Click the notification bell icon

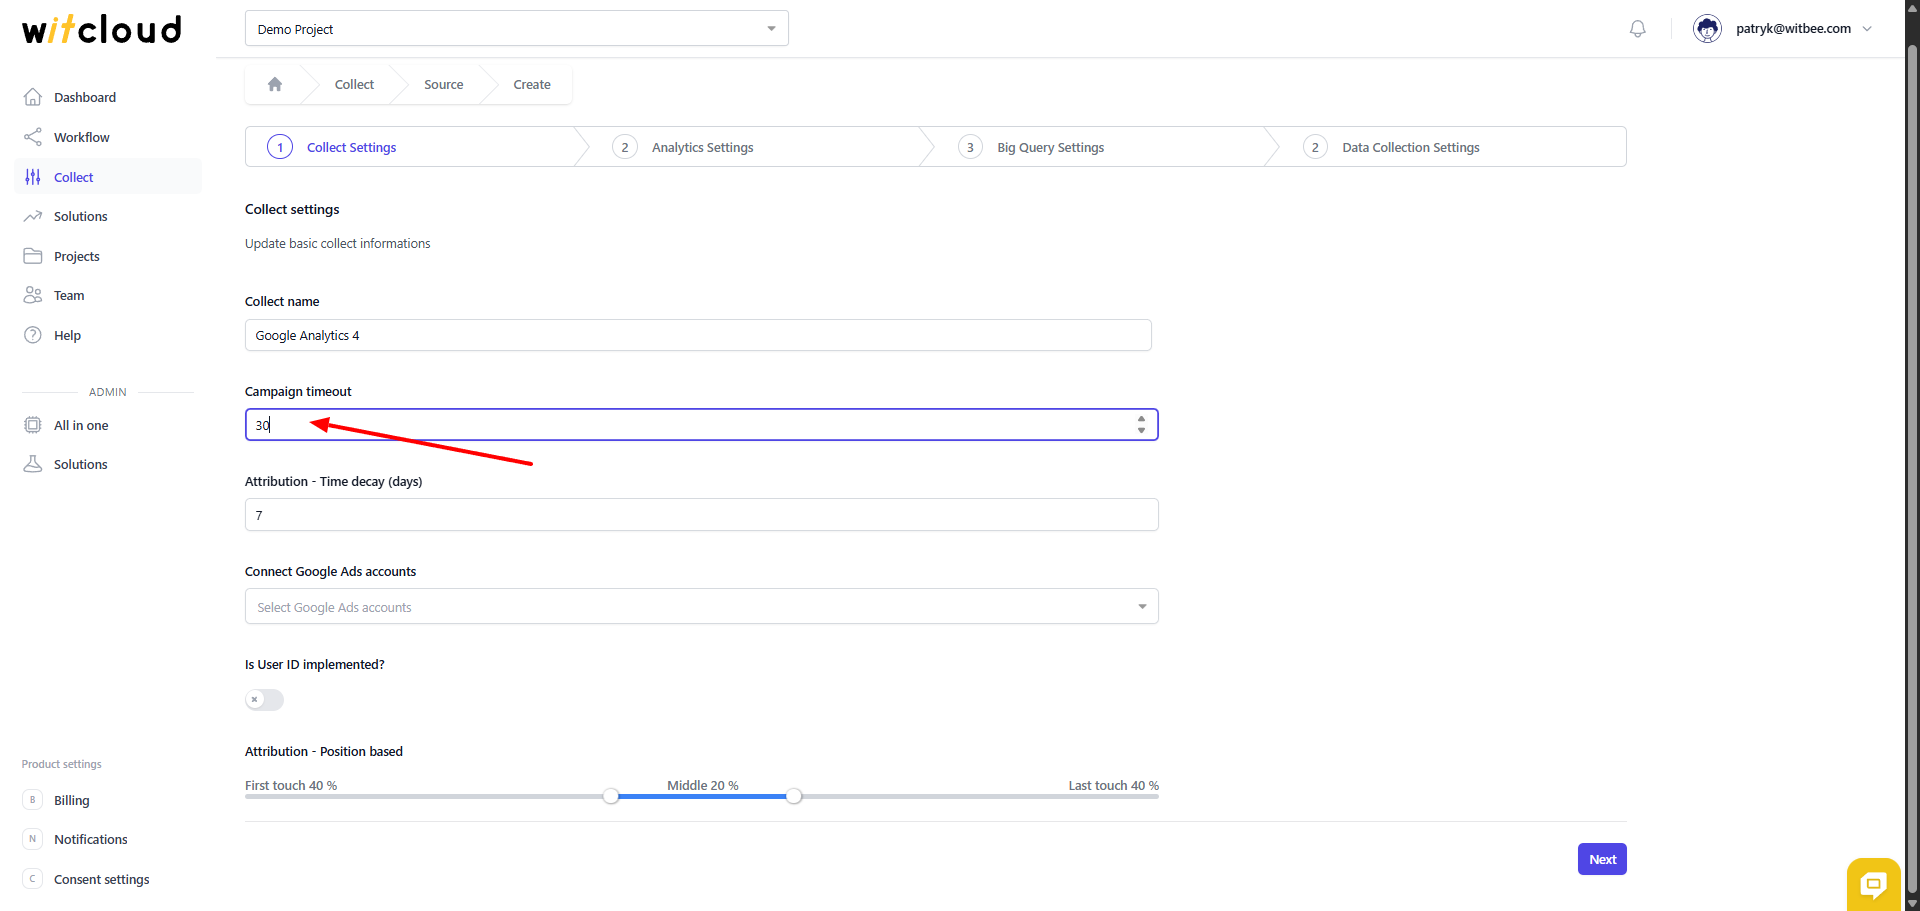coord(1637,29)
